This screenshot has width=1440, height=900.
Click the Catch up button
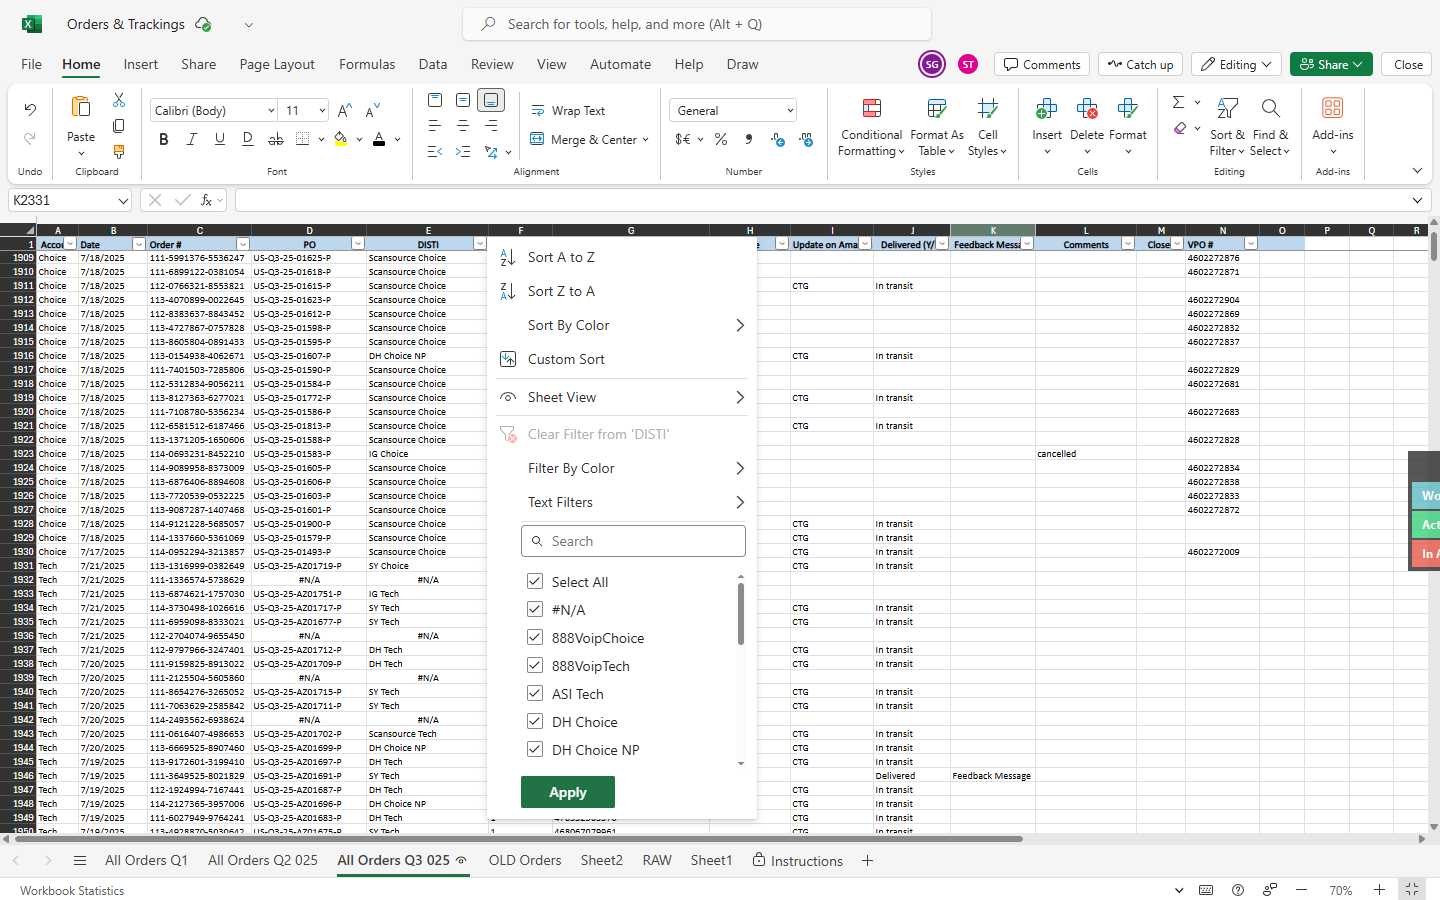coord(1140,64)
